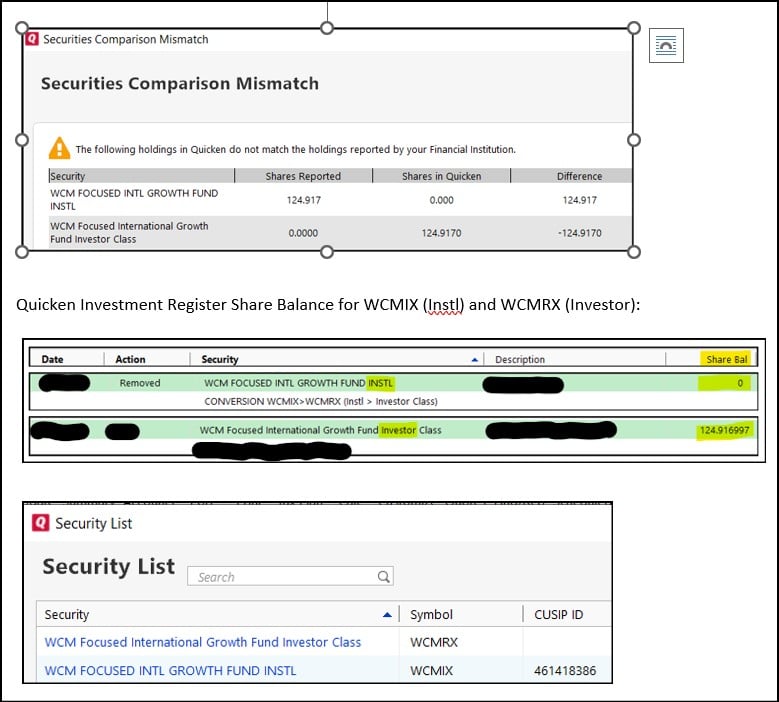The image size is (779, 702).
Task: Click the Layout Options icon beside the image
Action: 666,46
